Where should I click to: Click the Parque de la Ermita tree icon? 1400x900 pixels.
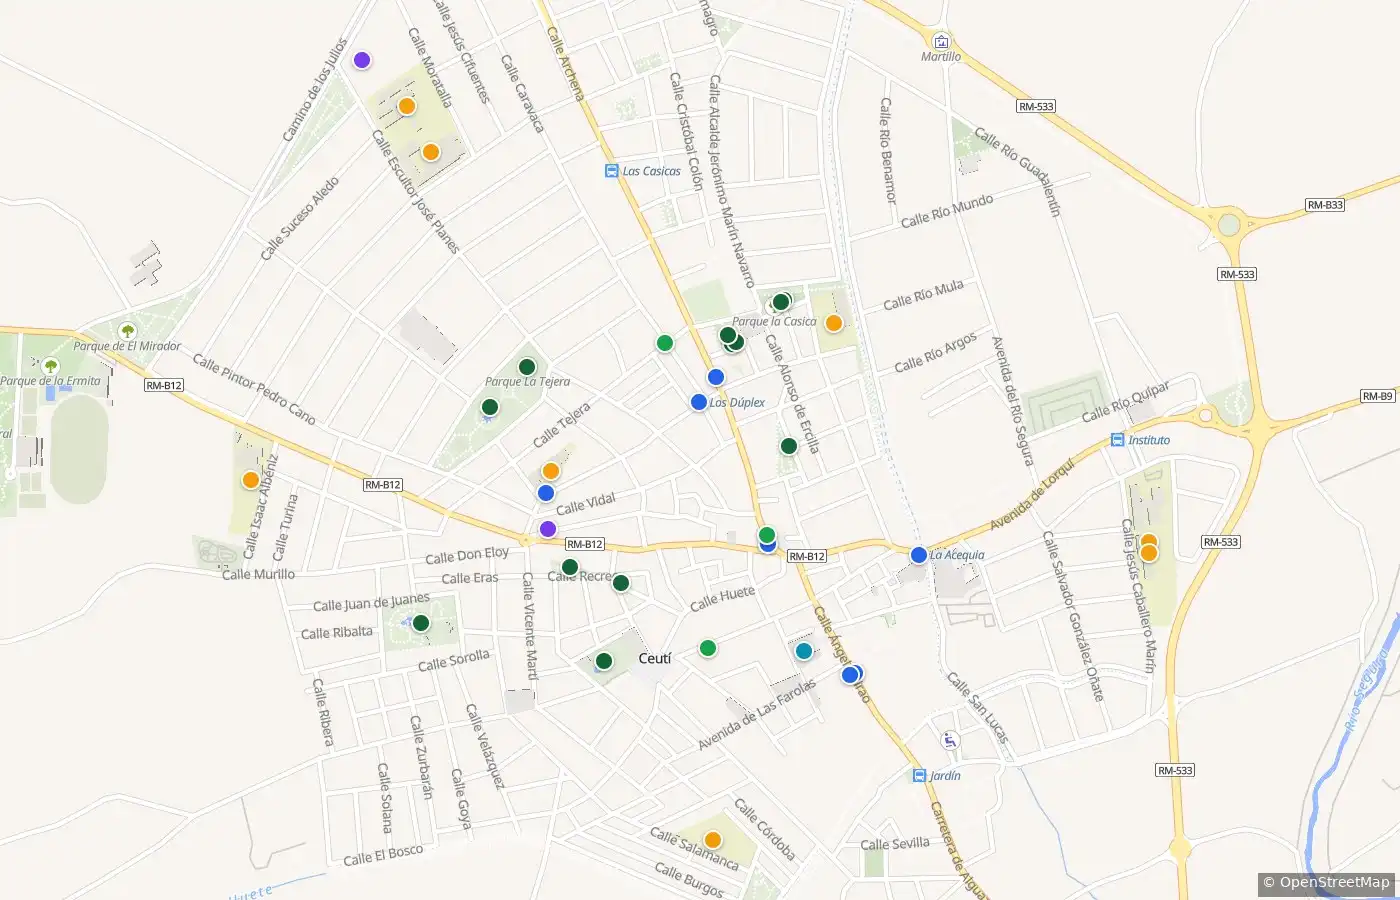(x=51, y=366)
